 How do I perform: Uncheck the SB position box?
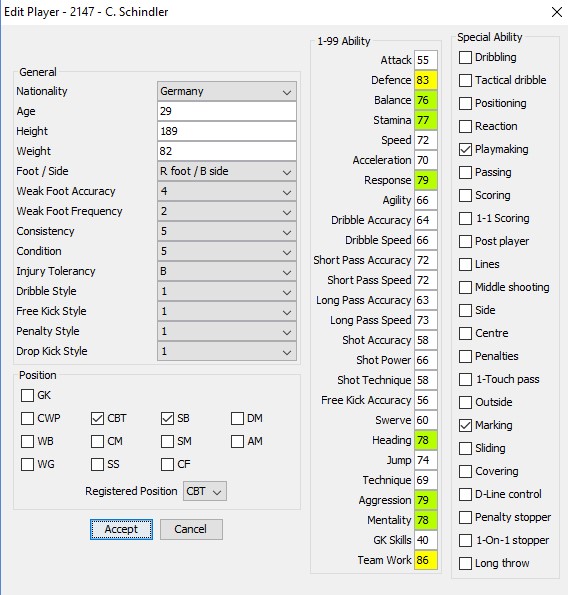point(167,419)
